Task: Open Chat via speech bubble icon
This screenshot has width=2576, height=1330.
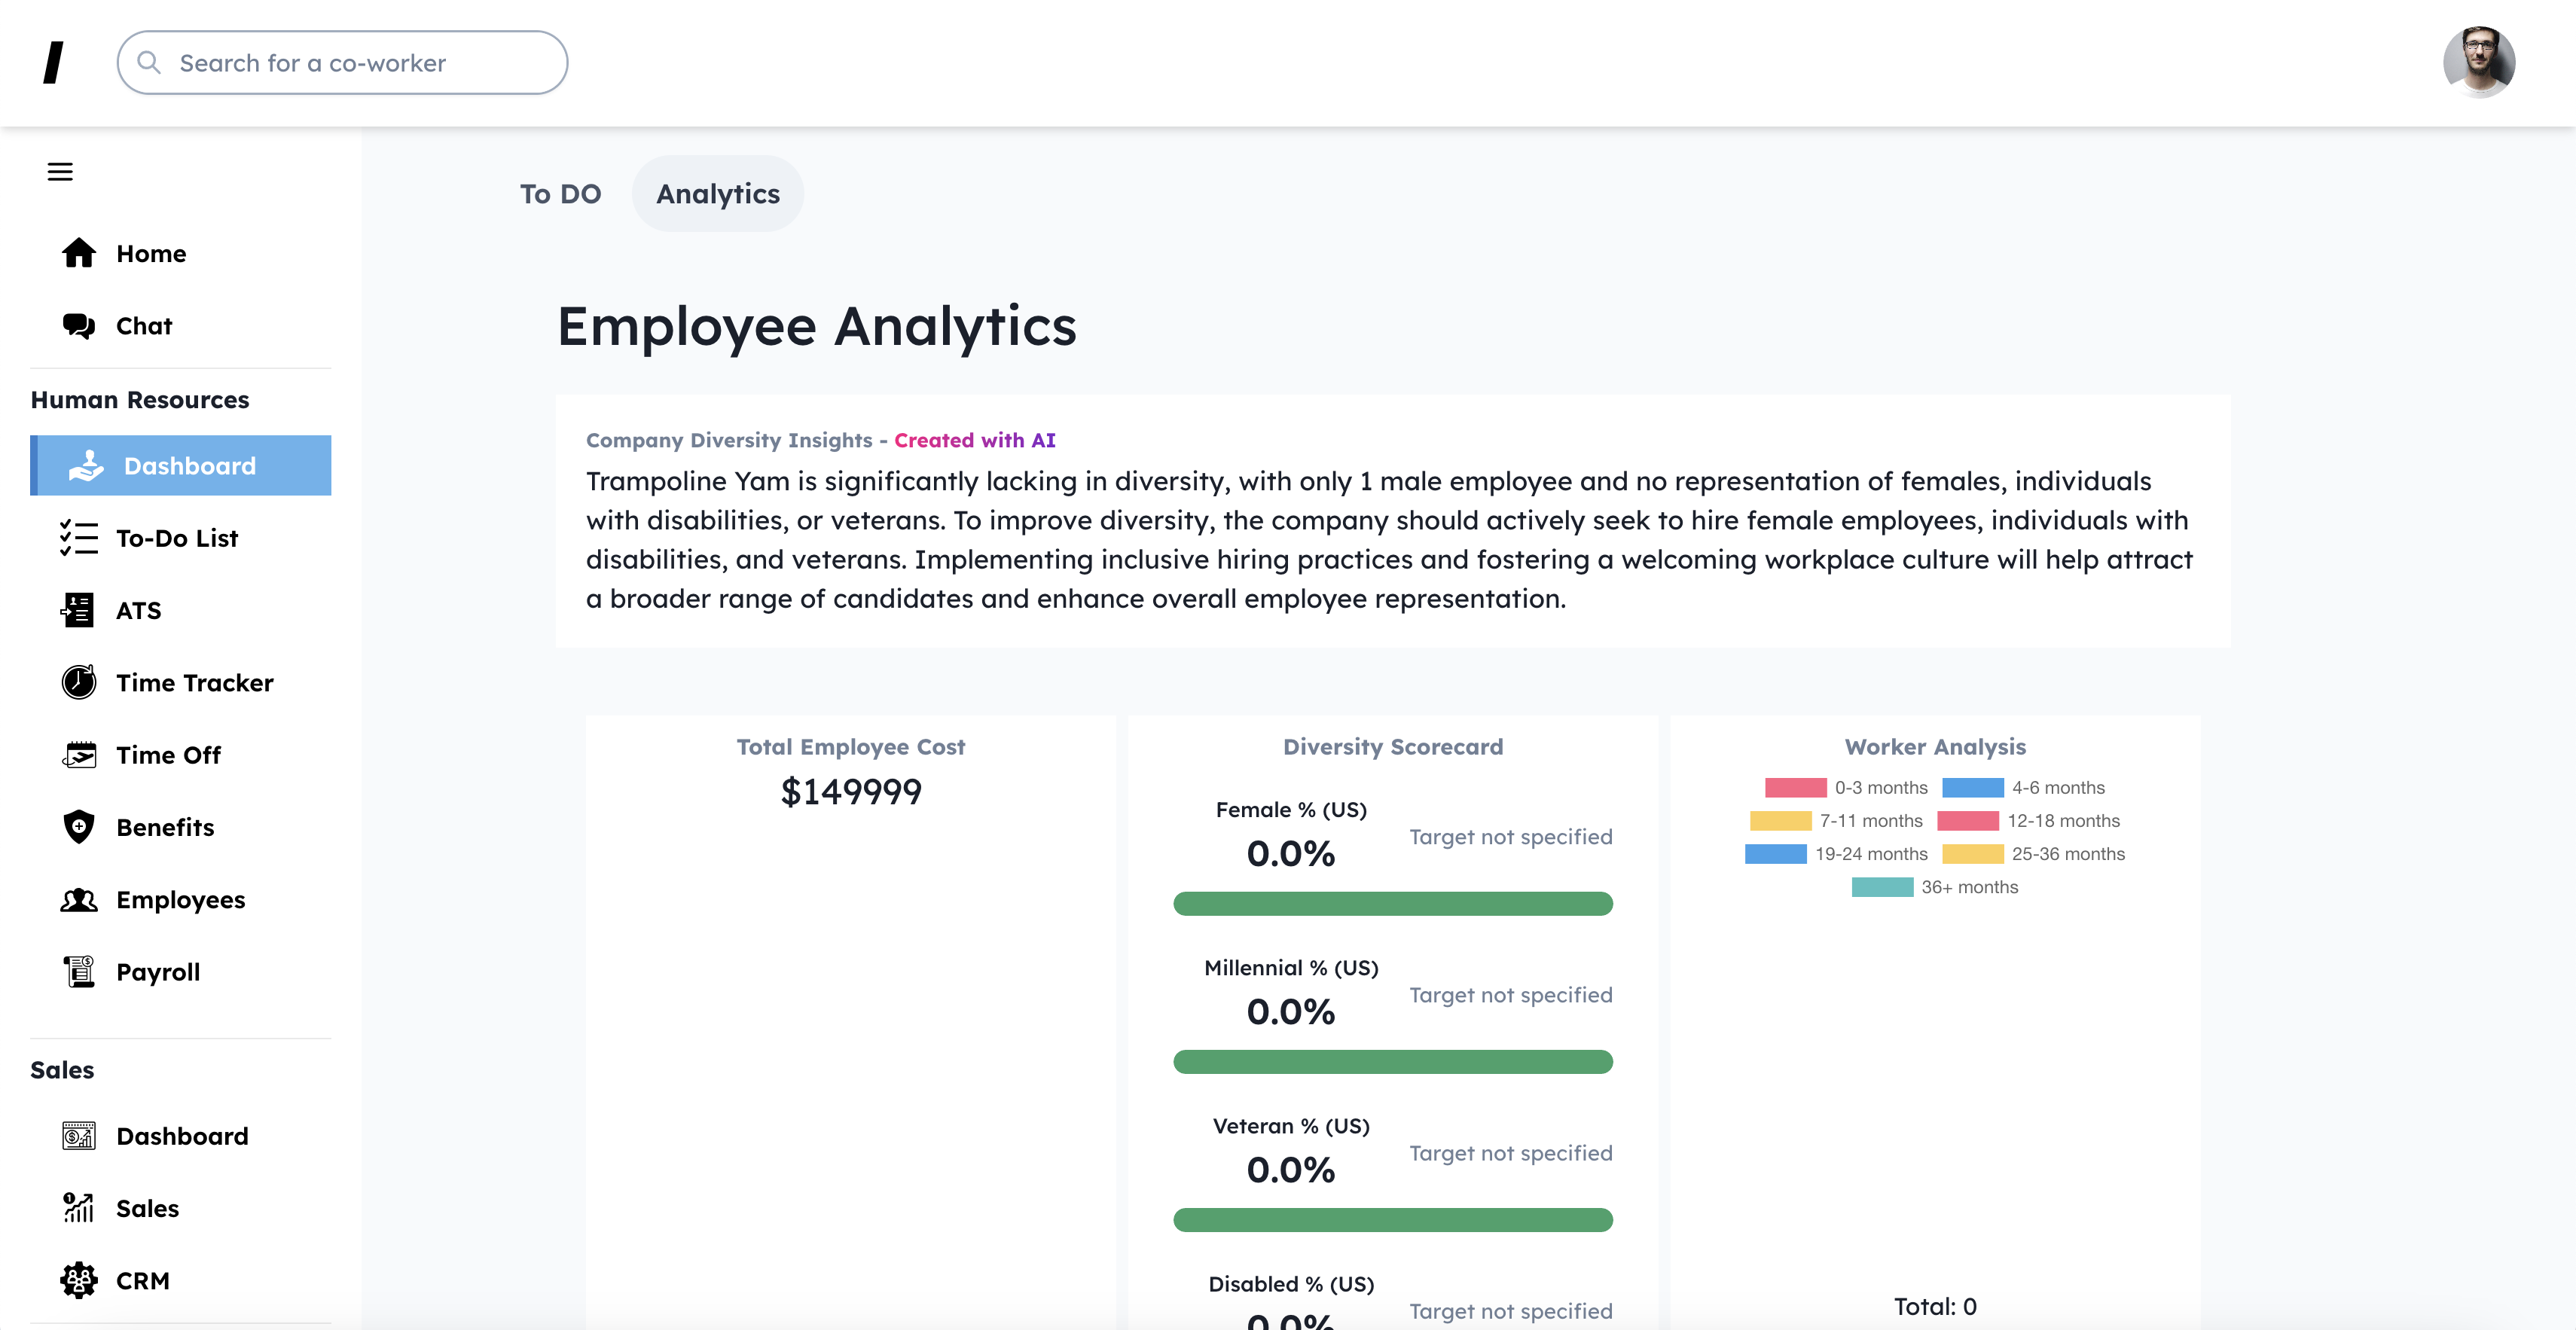Action: coord(79,326)
